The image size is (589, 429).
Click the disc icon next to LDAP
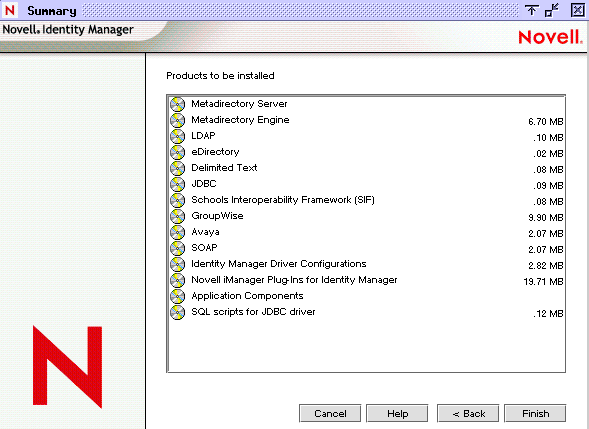click(178, 136)
